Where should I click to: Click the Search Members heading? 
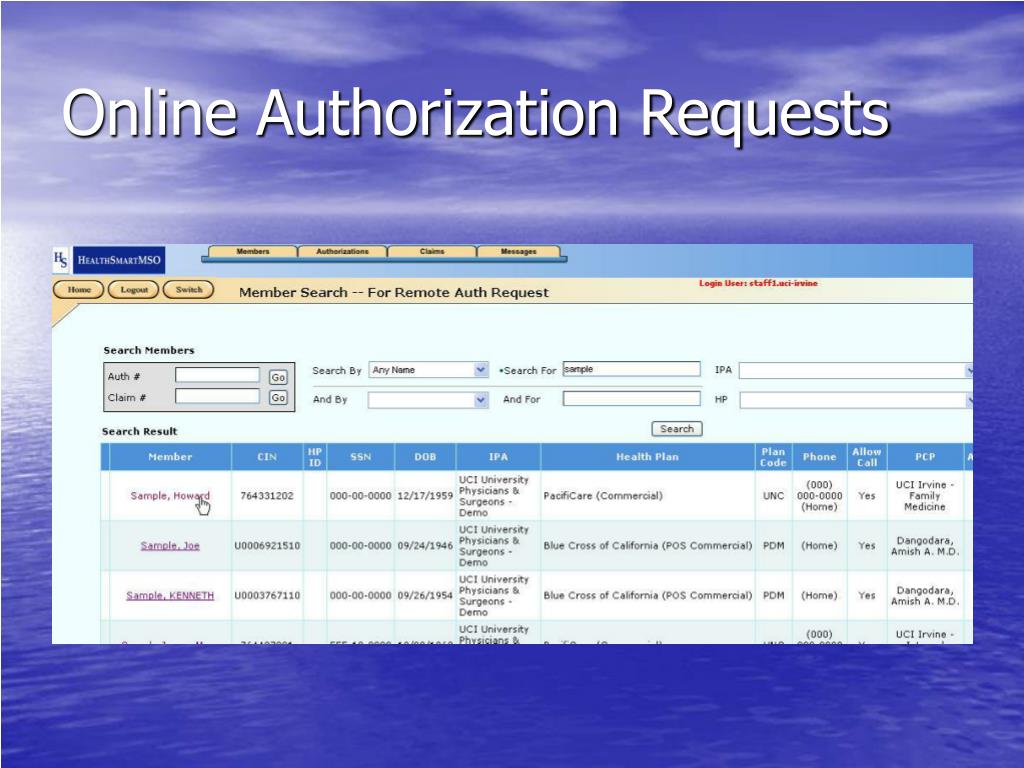click(149, 351)
